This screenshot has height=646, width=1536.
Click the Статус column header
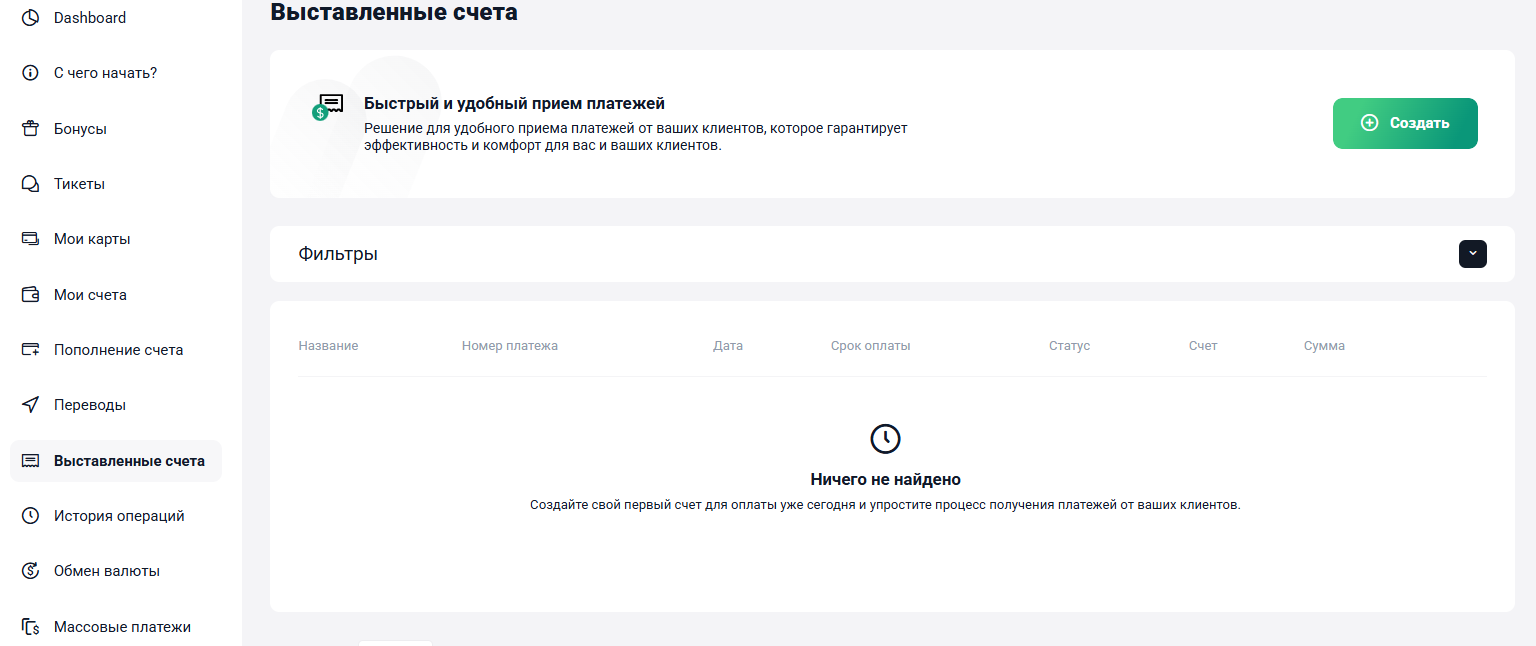(1069, 346)
